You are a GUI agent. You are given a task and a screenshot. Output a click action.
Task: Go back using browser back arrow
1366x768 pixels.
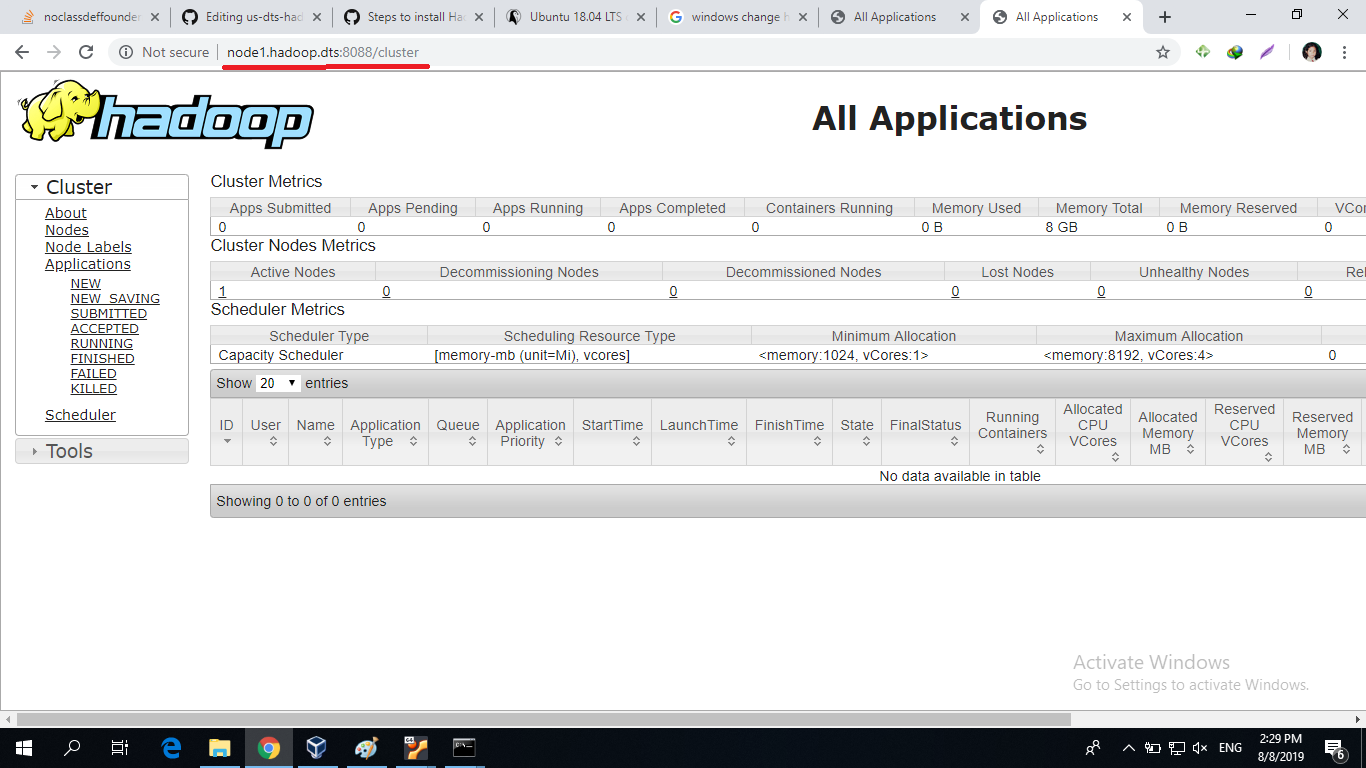[22, 52]
